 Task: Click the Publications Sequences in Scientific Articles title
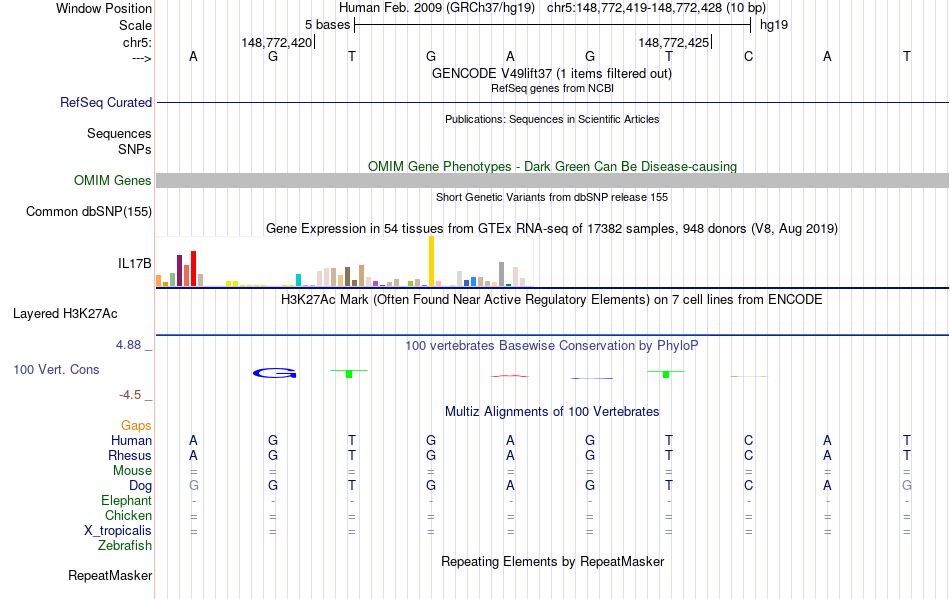[x=552, y=119]
